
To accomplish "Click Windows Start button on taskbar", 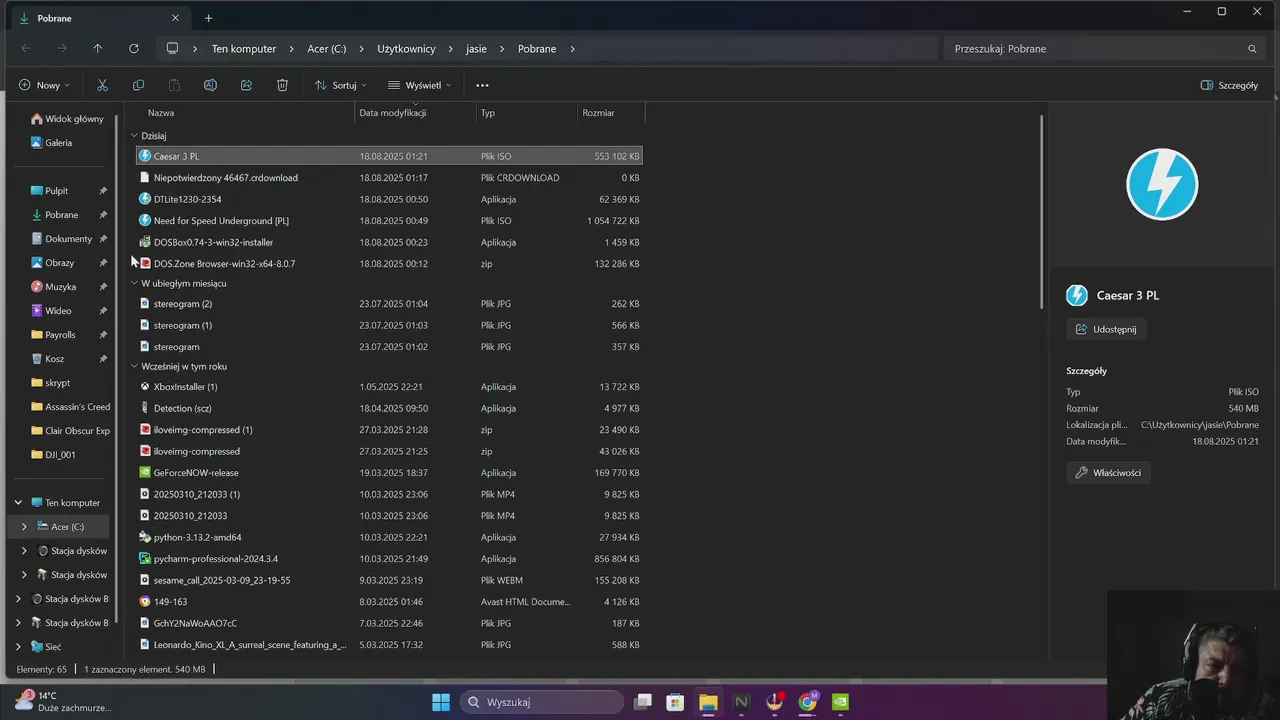I will click(441, 702).
